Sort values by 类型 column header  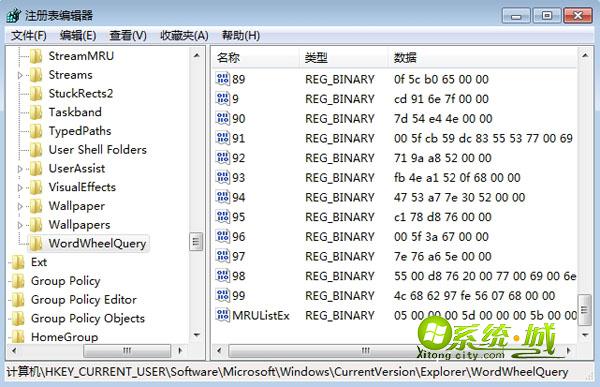click(x=343, y=58)
